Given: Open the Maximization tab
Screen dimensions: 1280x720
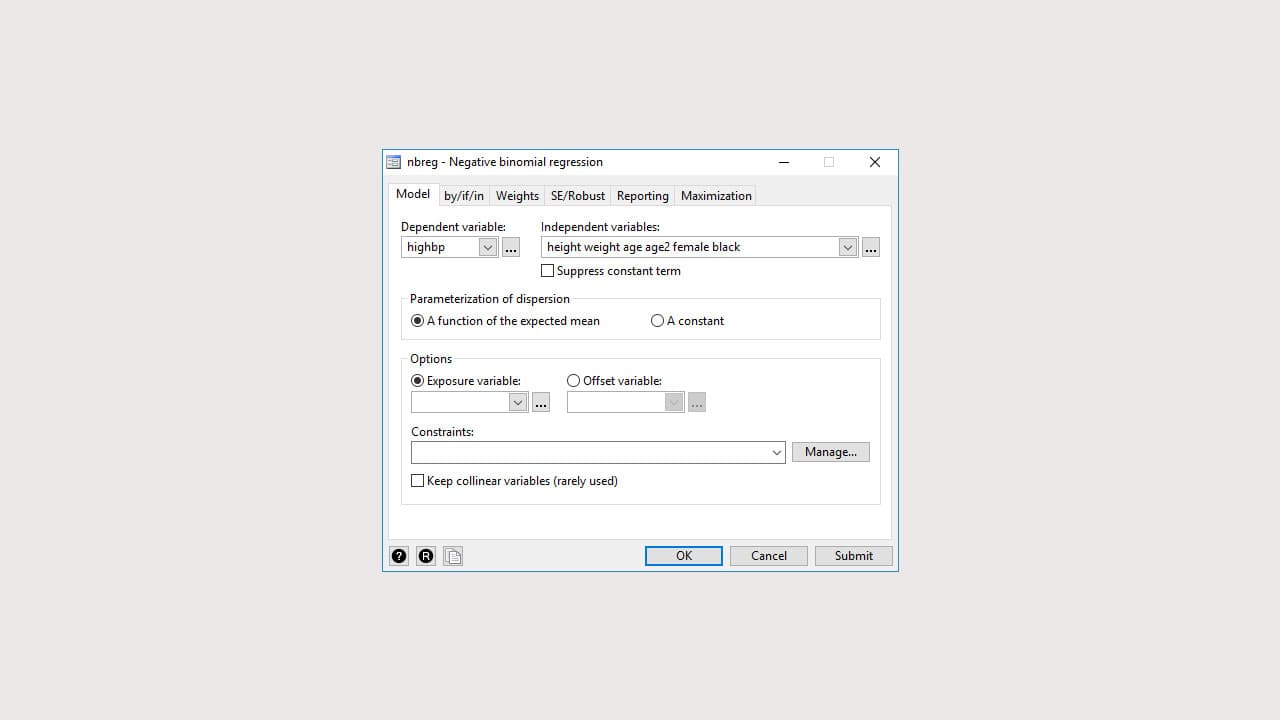Looking at the screenshot, I should point(715,195).
